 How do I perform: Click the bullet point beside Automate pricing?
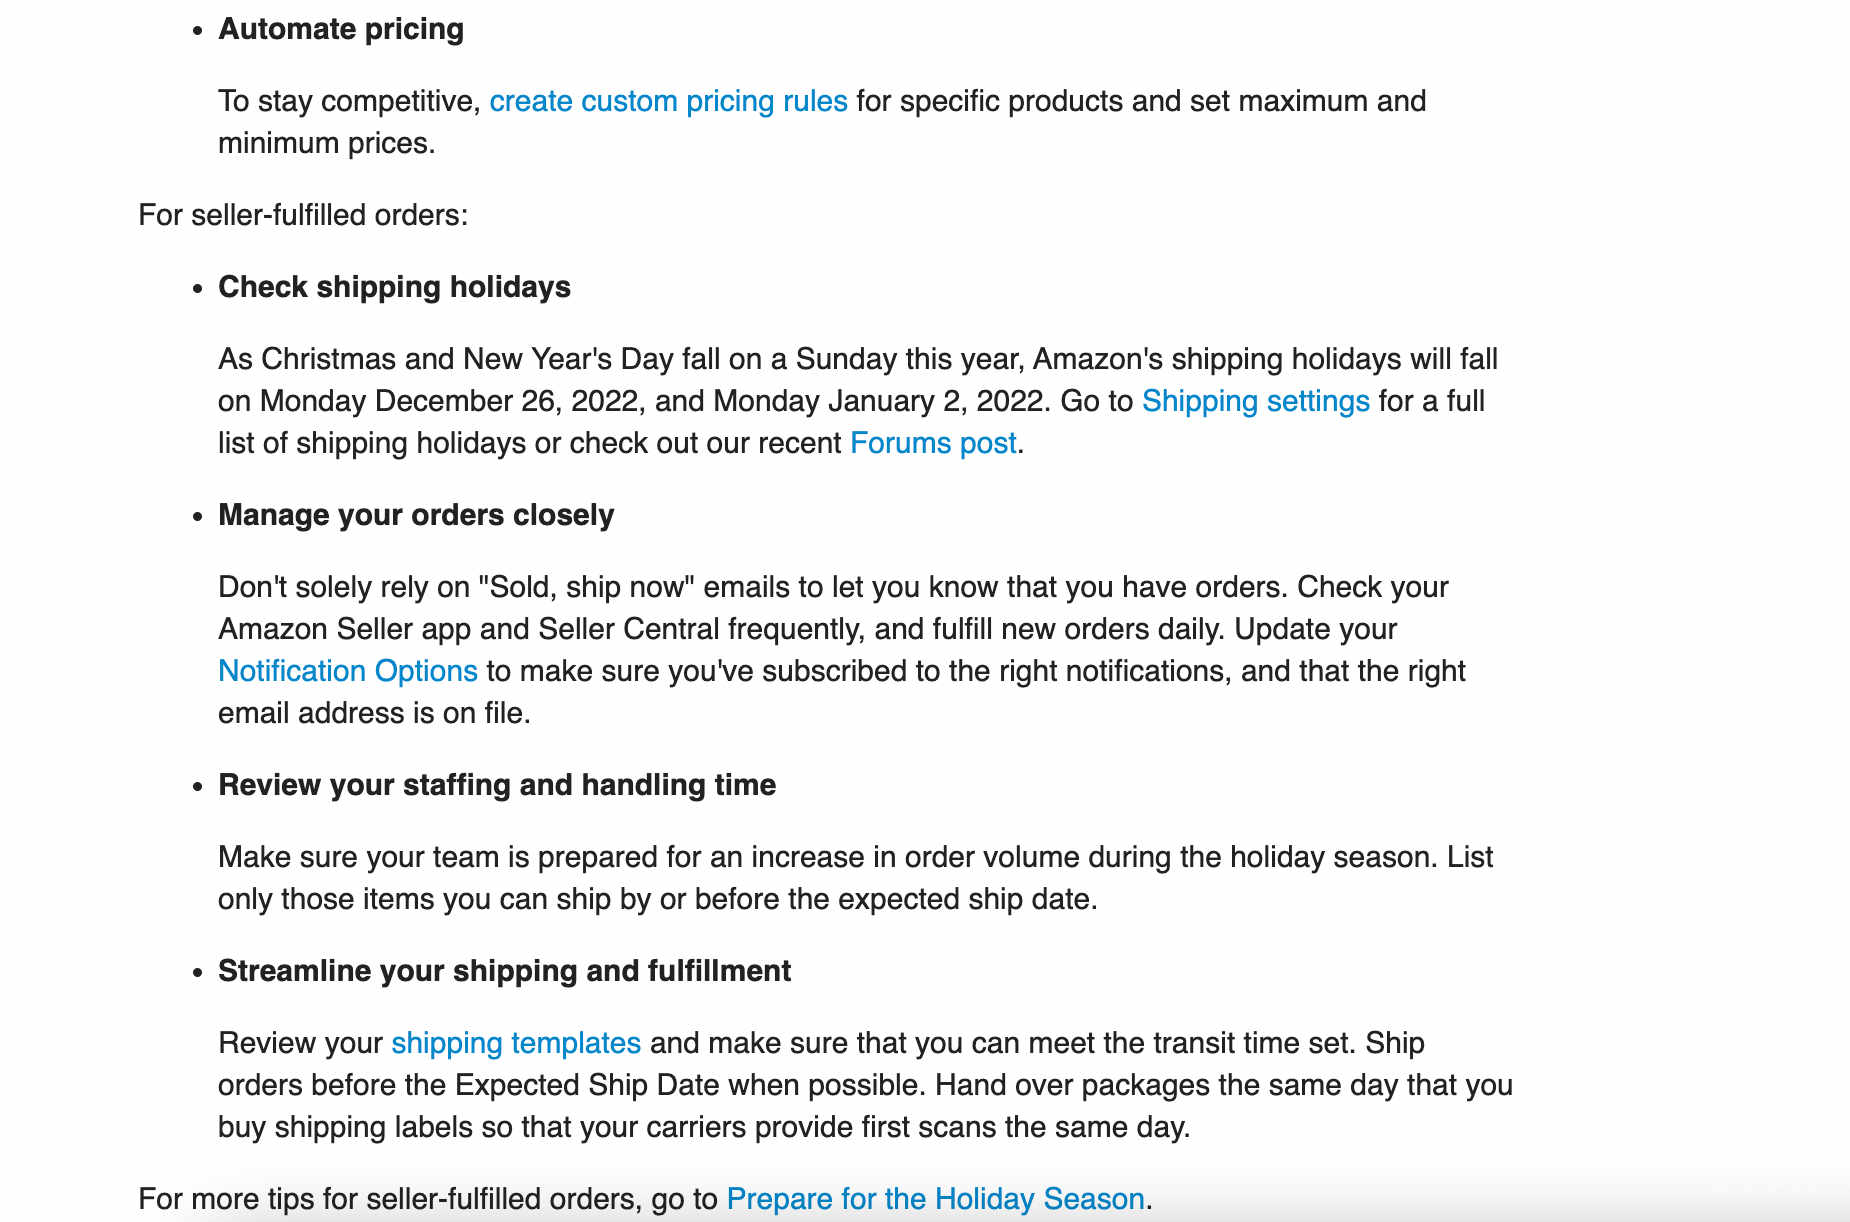click(197, 31)
